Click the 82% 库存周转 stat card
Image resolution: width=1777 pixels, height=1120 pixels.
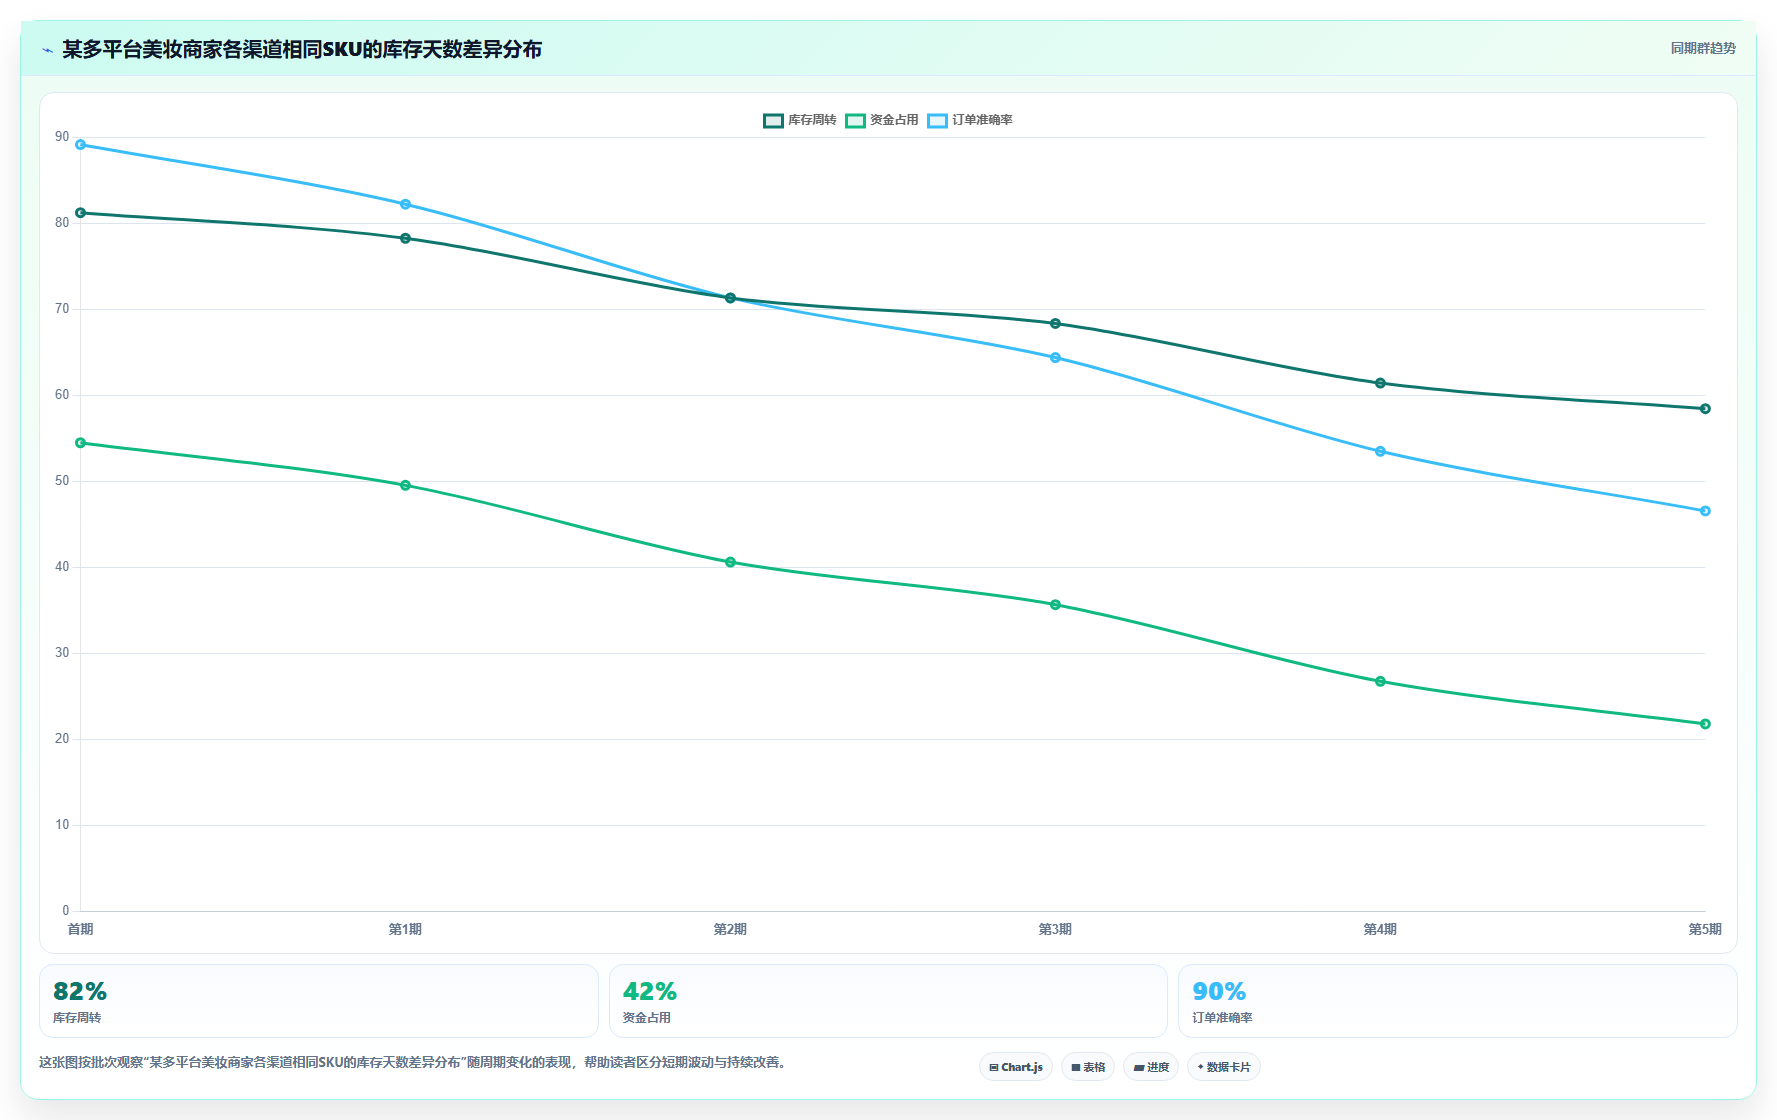pos(319,1001)
